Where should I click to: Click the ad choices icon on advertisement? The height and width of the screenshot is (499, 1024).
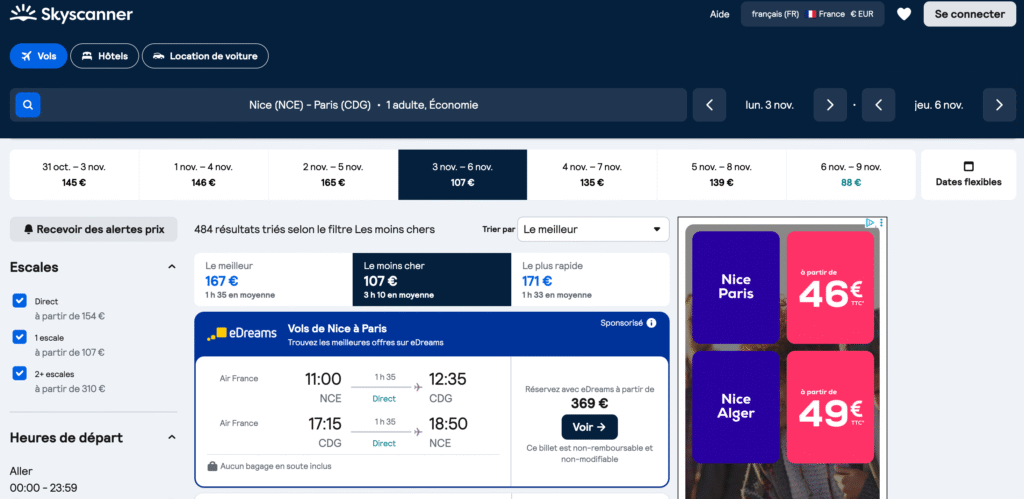pyautogui.click(x=871, y=223)
